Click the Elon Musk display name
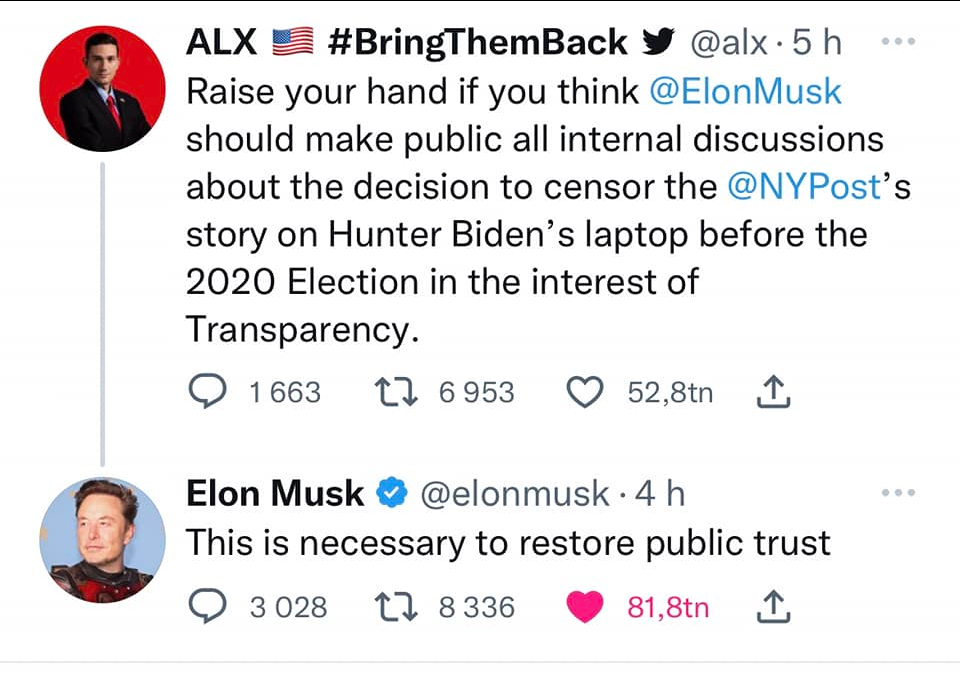The width and height of the screenshot is (960, 677). (x=275, y=493)
